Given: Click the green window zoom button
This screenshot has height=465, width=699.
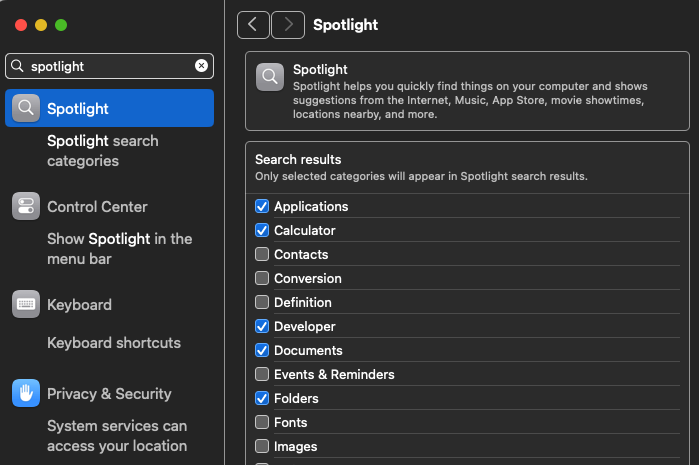Looking at the screenshot, I should click(x=61, y=25).
